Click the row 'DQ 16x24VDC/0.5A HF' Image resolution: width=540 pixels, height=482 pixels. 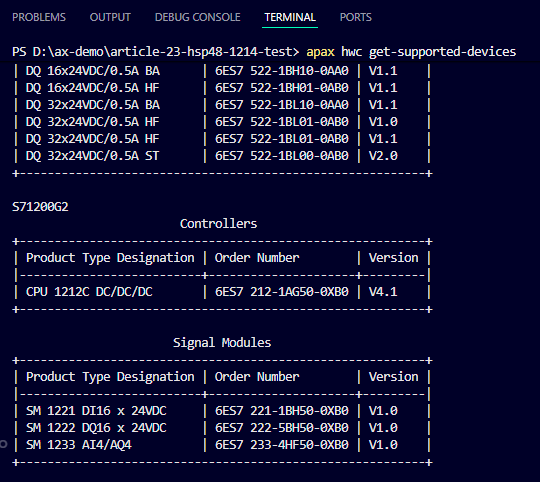222,88
